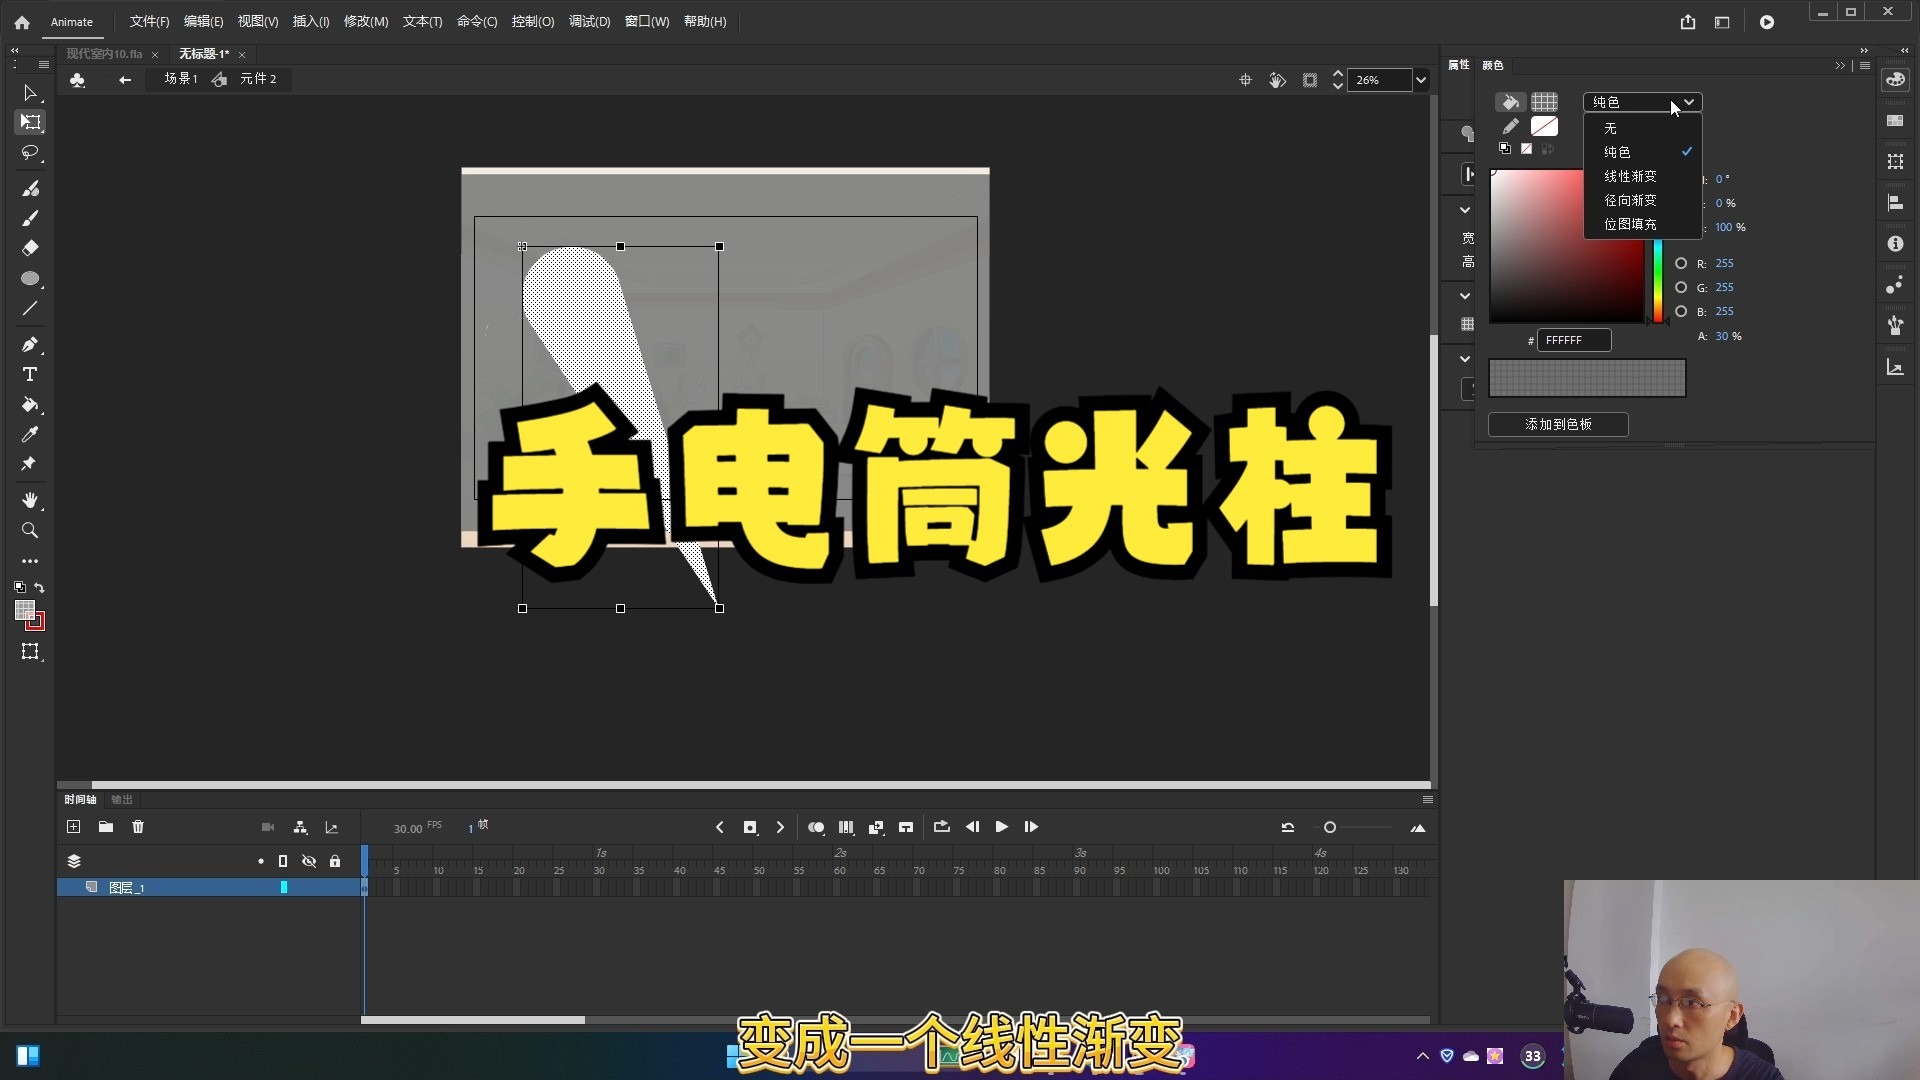Screen dimensions: 1920x1080
Task: Choose the Brush tool
Action: click(30, 218)
